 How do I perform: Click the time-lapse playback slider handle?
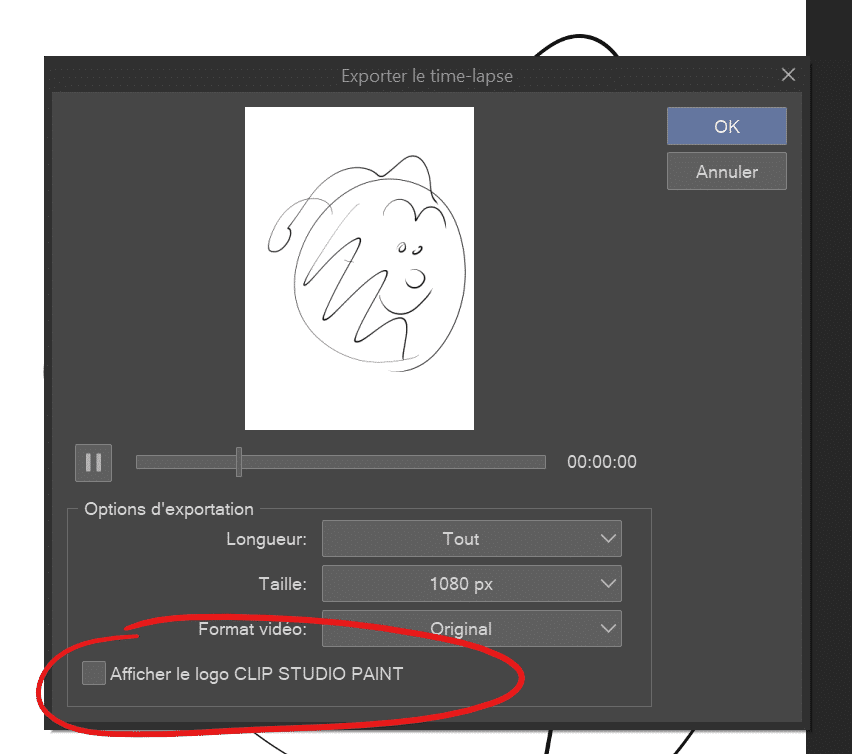pos(239,462)
